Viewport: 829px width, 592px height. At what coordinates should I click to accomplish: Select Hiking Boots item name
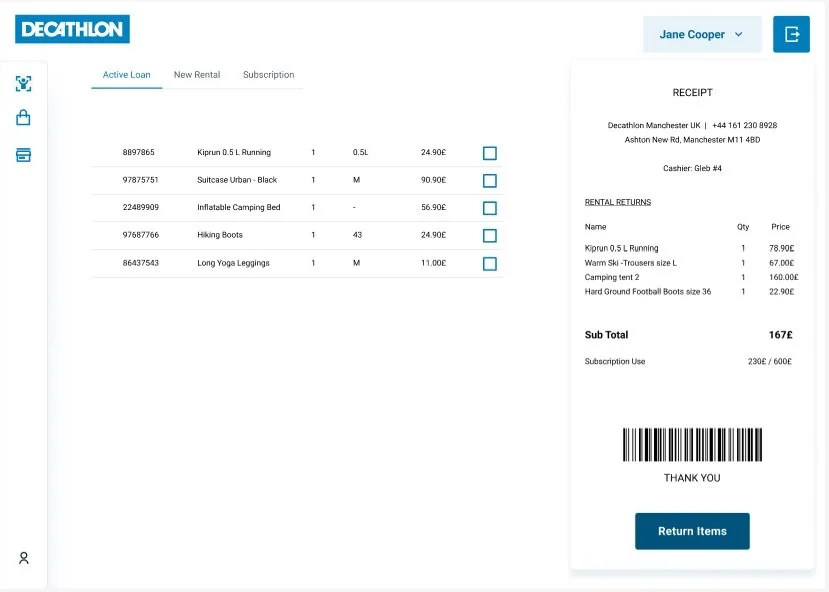[x=220, y=235]
